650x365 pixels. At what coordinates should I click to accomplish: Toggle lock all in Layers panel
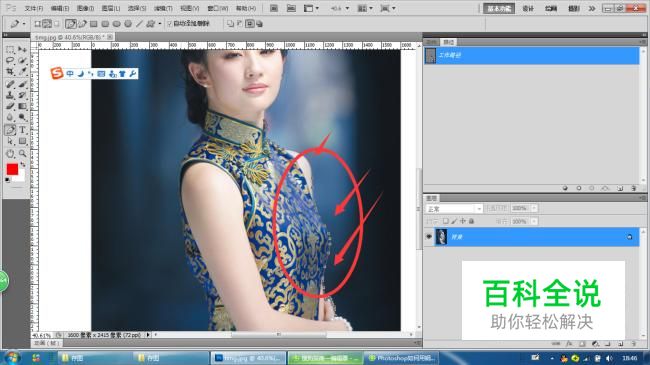(x=471, y=221)
